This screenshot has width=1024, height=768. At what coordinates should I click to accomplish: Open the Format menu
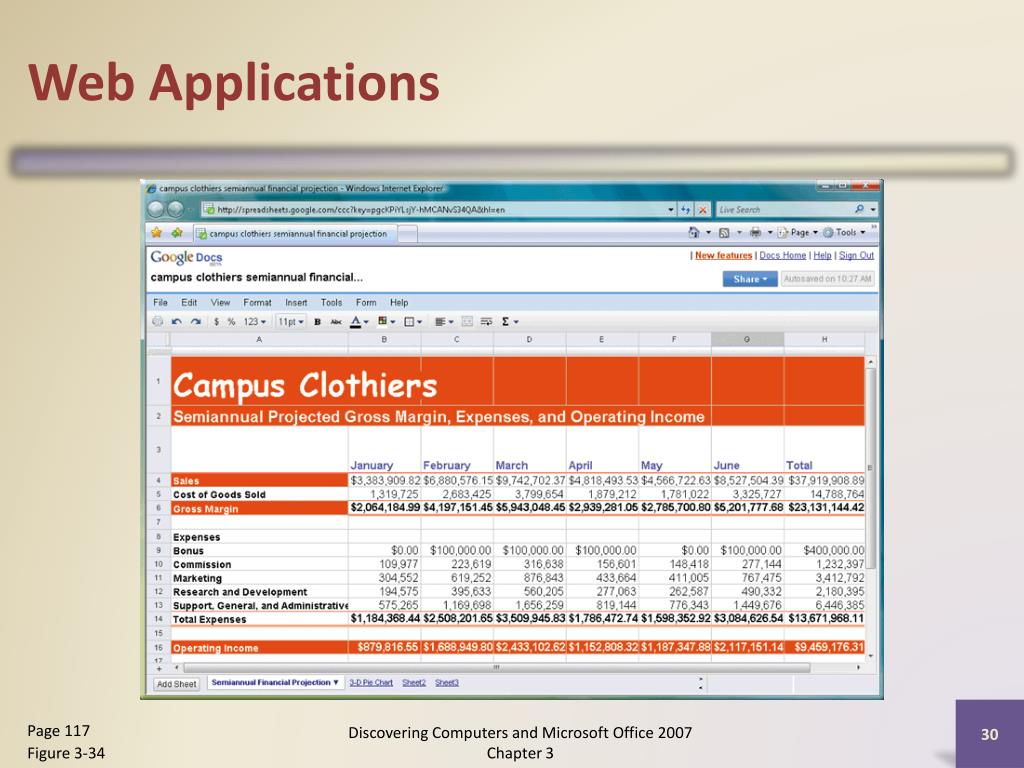click(x=257, y=302)
